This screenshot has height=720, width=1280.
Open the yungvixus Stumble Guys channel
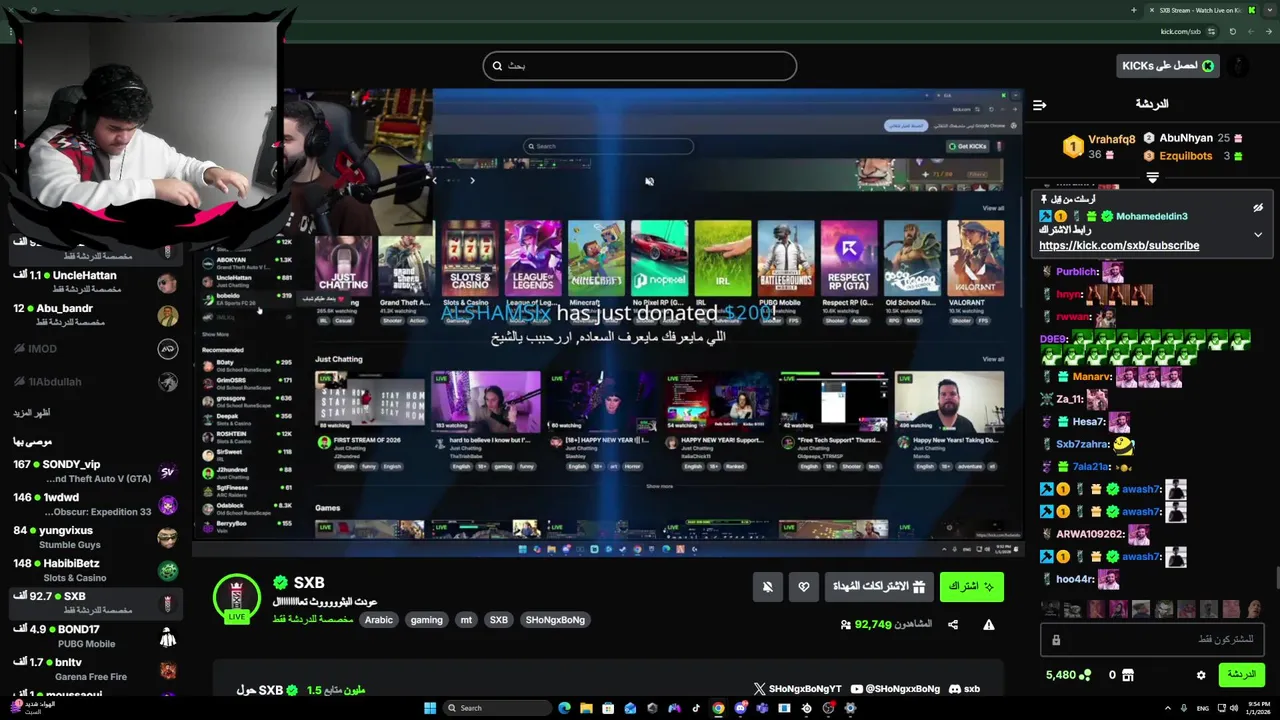click(x=95, y=537)
